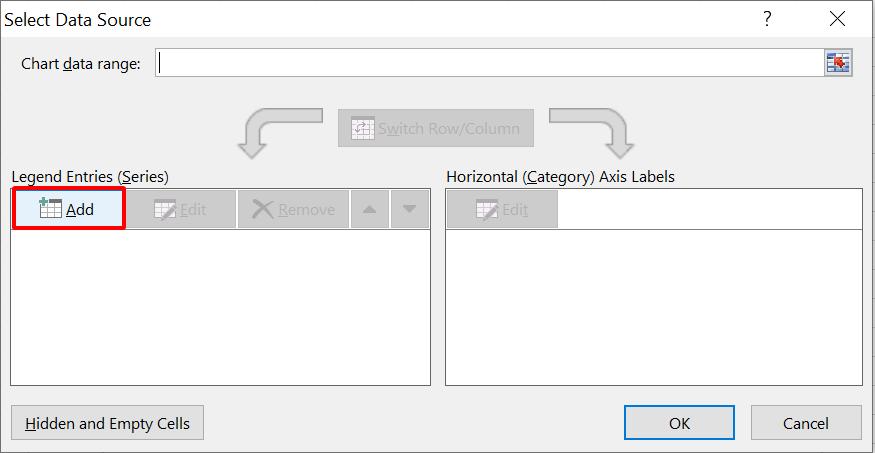This screenshot has width=875, height=453.
Task: Open help with the question mark
Action: (767, 19)
